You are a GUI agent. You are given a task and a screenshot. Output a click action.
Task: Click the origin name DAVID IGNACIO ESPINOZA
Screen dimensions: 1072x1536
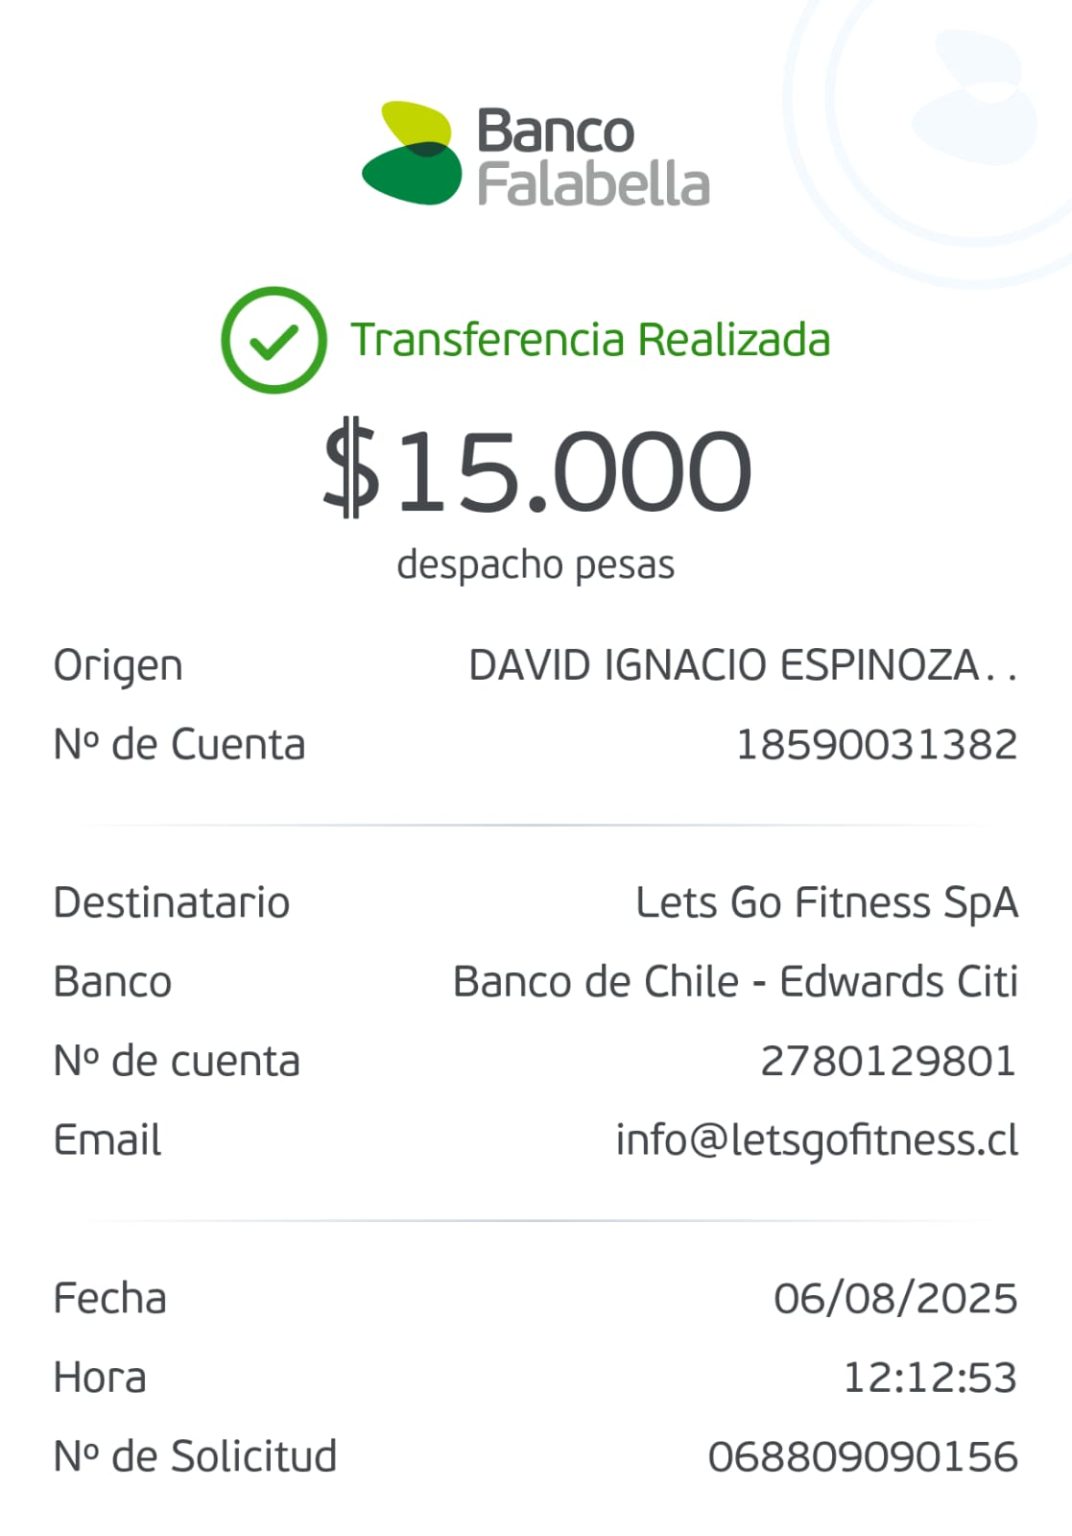coord(743,666)
